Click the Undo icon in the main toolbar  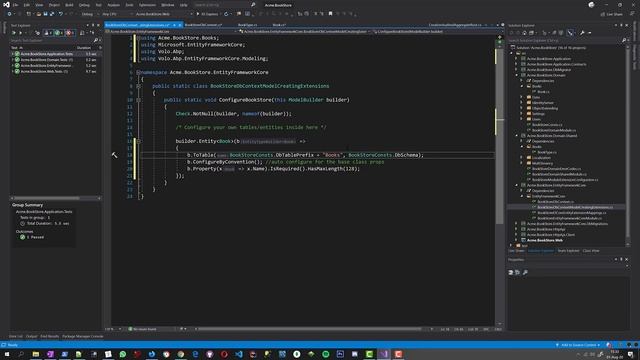pos(61,14)
